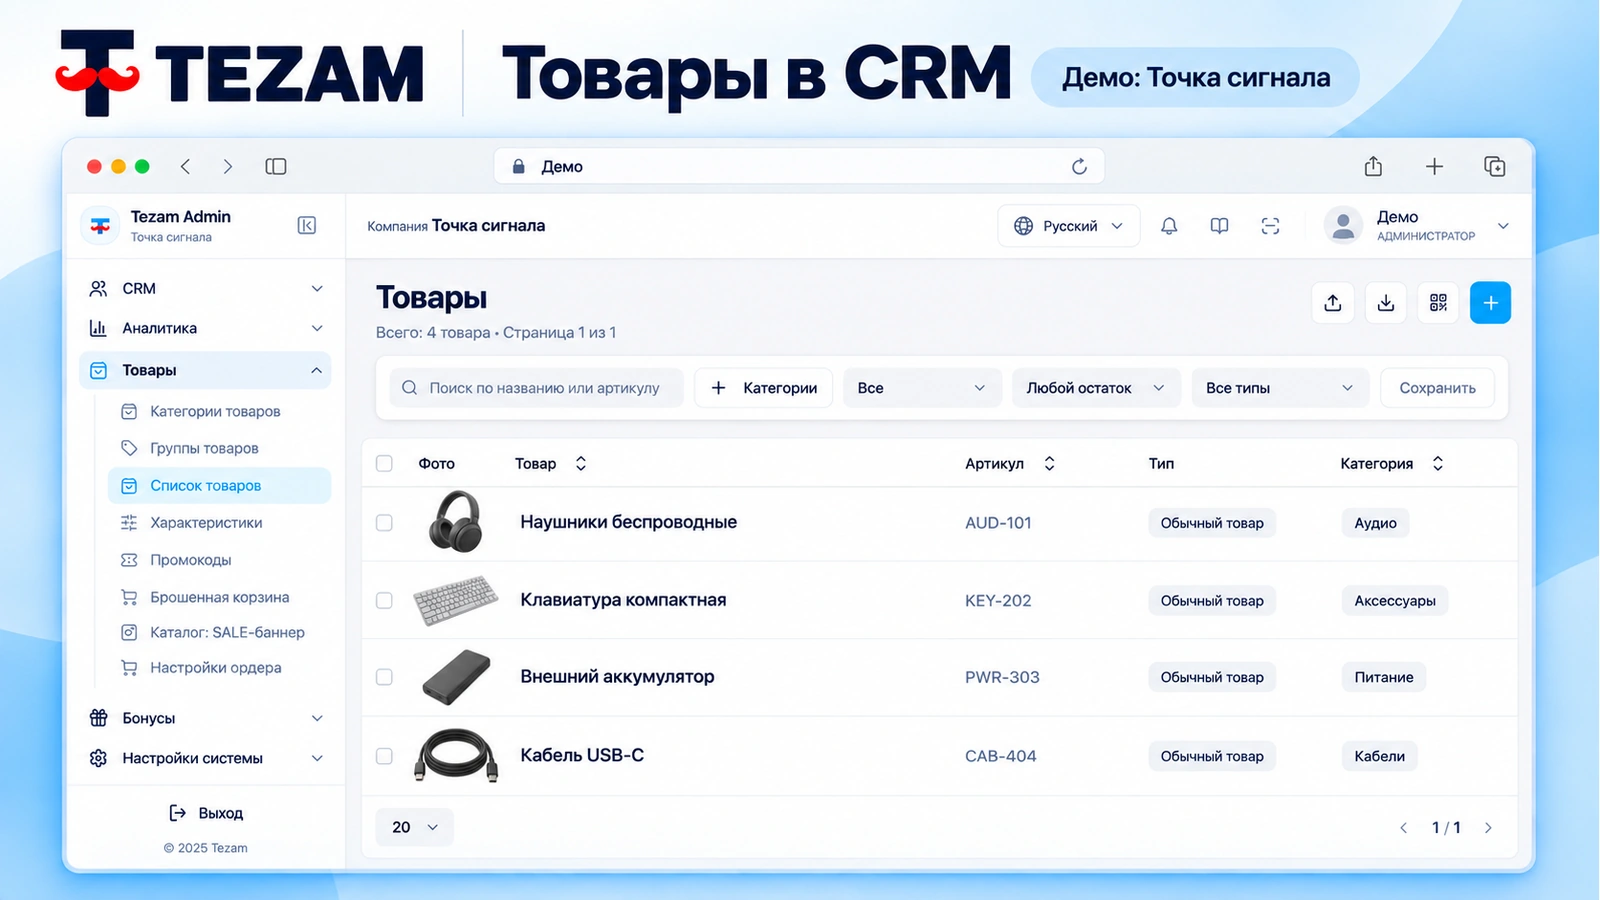The image size is (1600, 900).
Task: Click the download/import products icon
Action: [x=1386, y=303]
